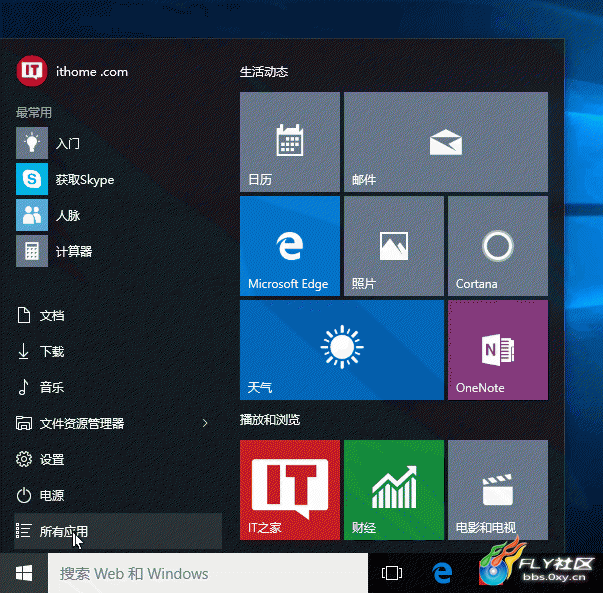The image size is (603, 593).
Task: Launch the Microsoft Edge tile
Action: pyautogui.click(x=290, y=246)
